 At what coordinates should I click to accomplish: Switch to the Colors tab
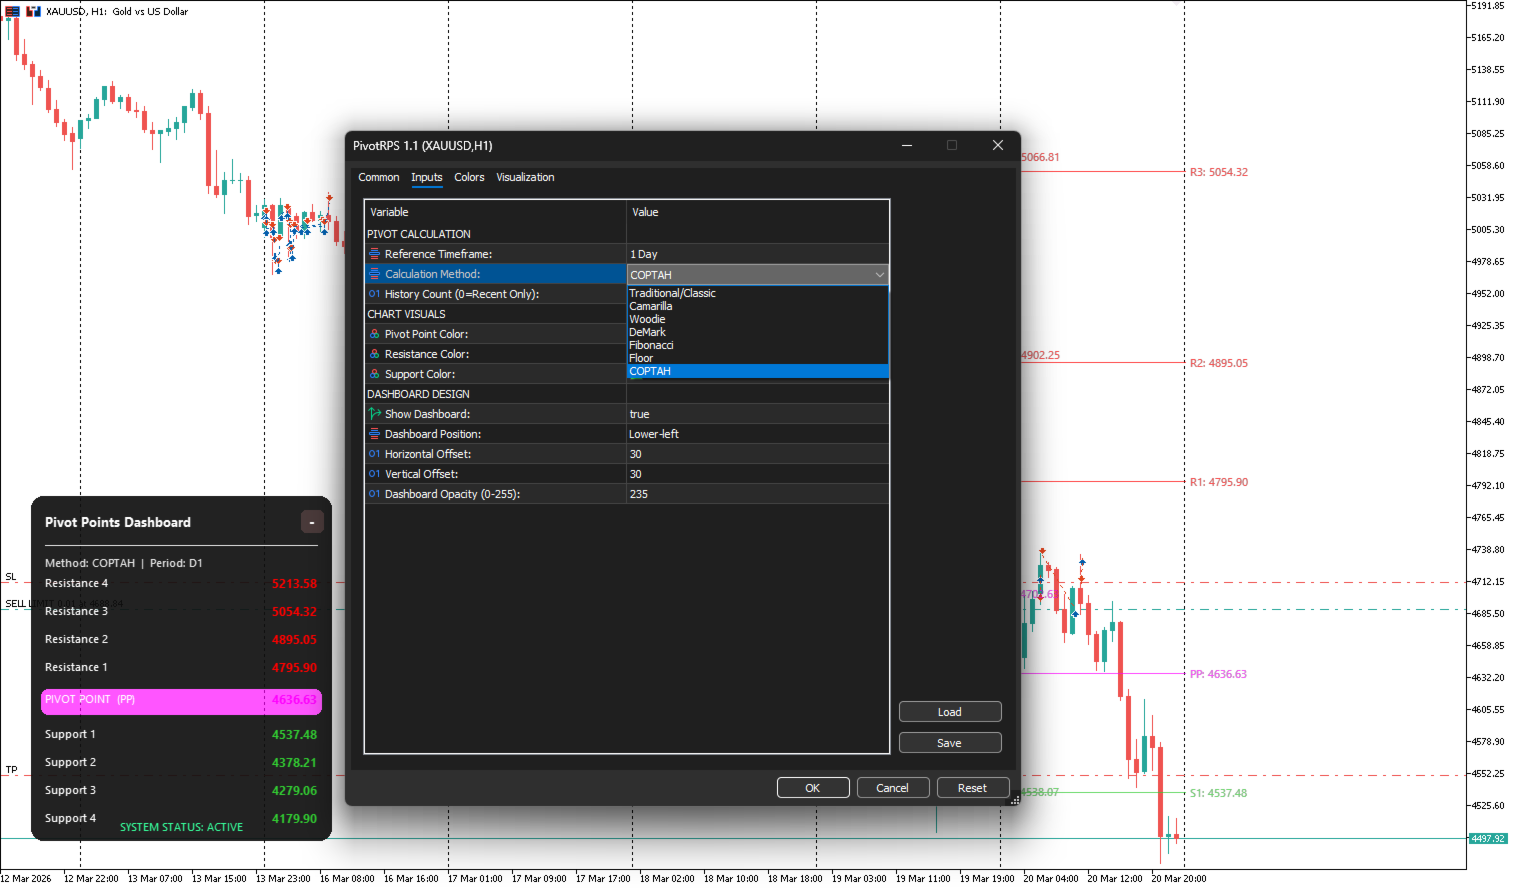469,177
